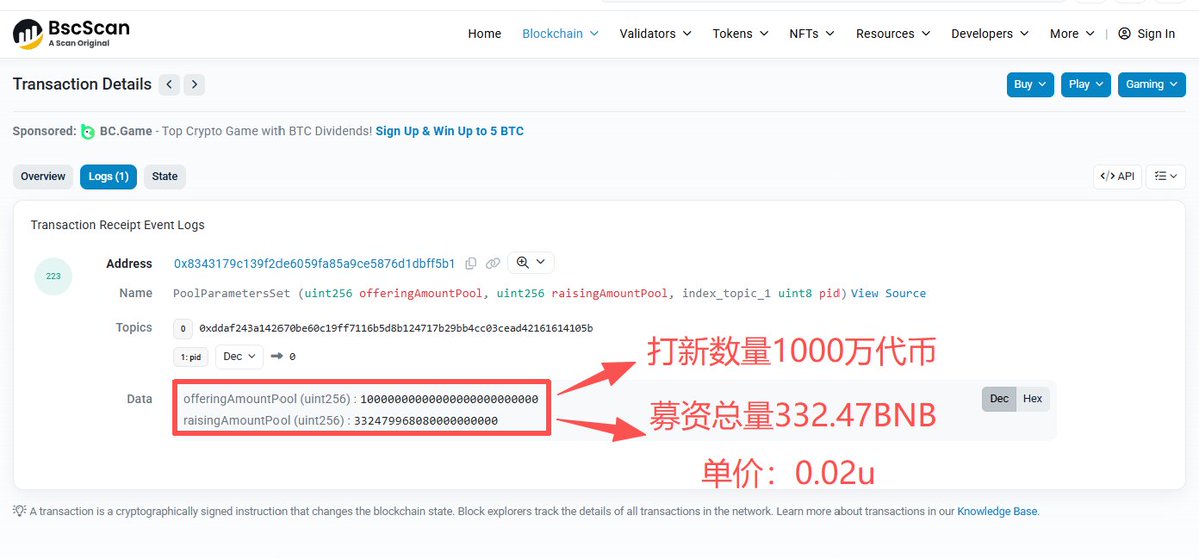Switch to the Overview tab

43,177
